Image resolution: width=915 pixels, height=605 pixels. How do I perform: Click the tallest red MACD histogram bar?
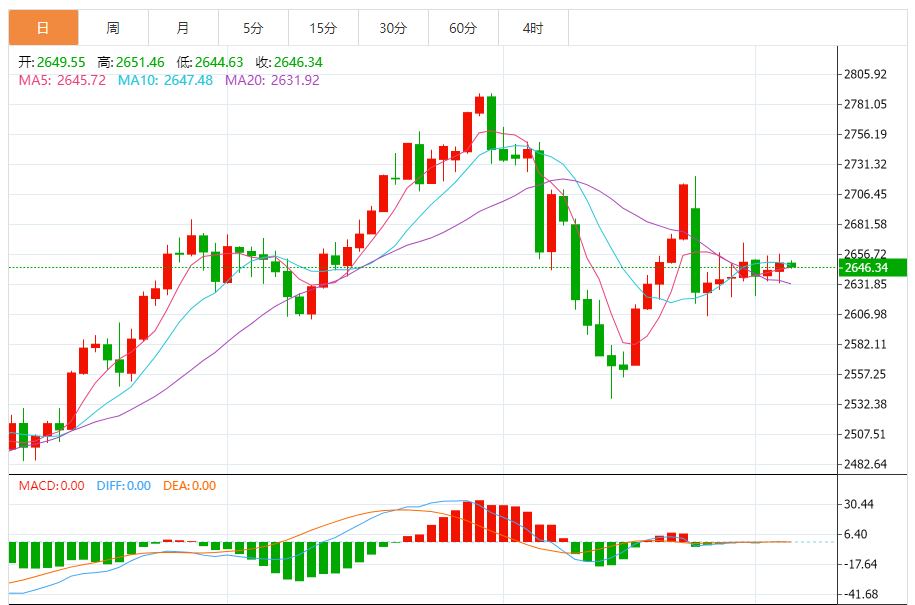[480, 521]
